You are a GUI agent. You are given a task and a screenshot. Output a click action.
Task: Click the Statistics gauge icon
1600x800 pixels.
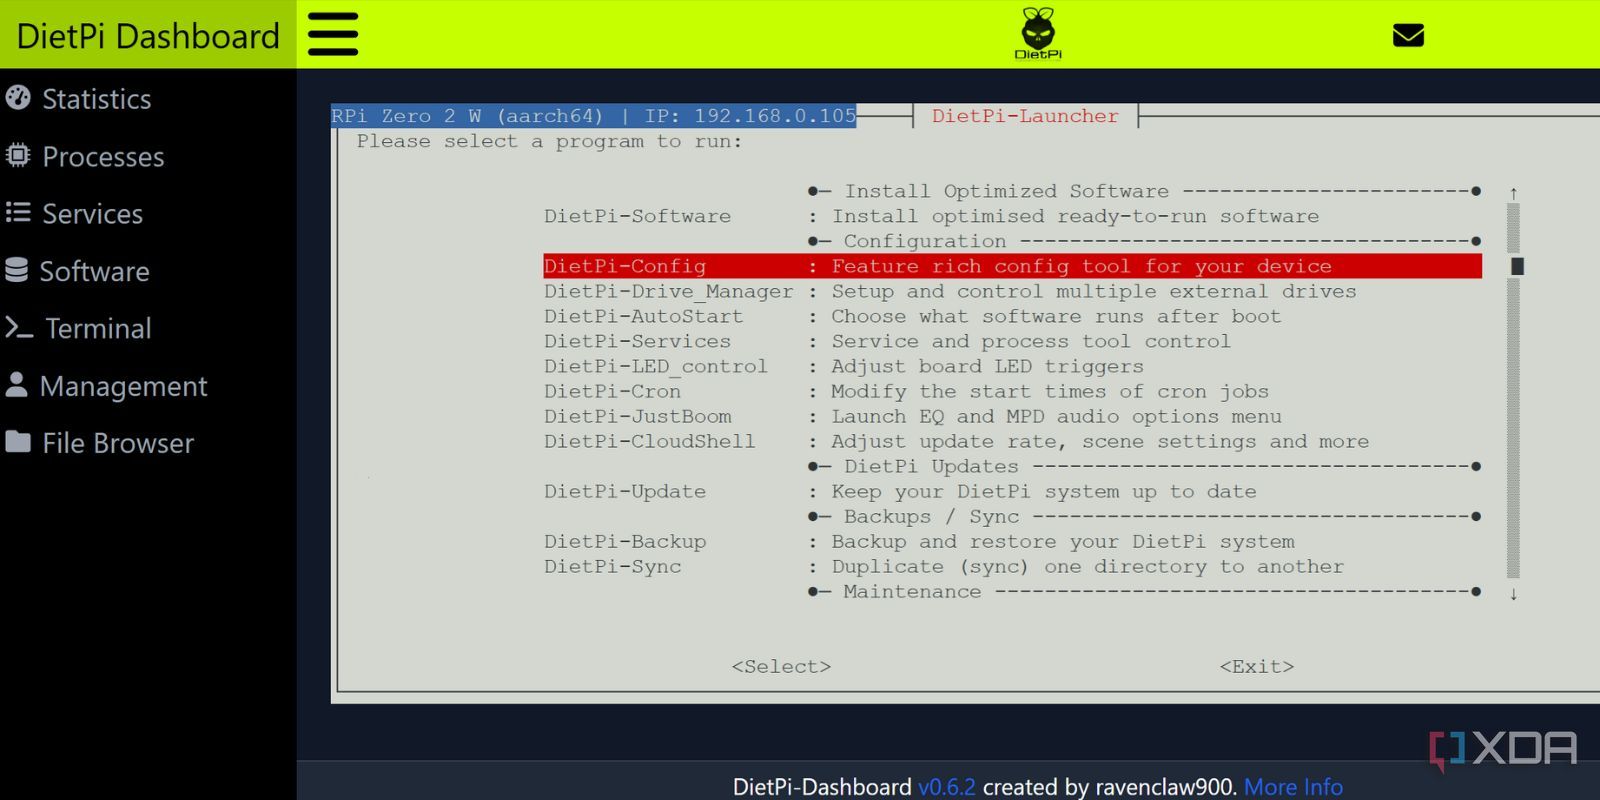tap(18, 98)
